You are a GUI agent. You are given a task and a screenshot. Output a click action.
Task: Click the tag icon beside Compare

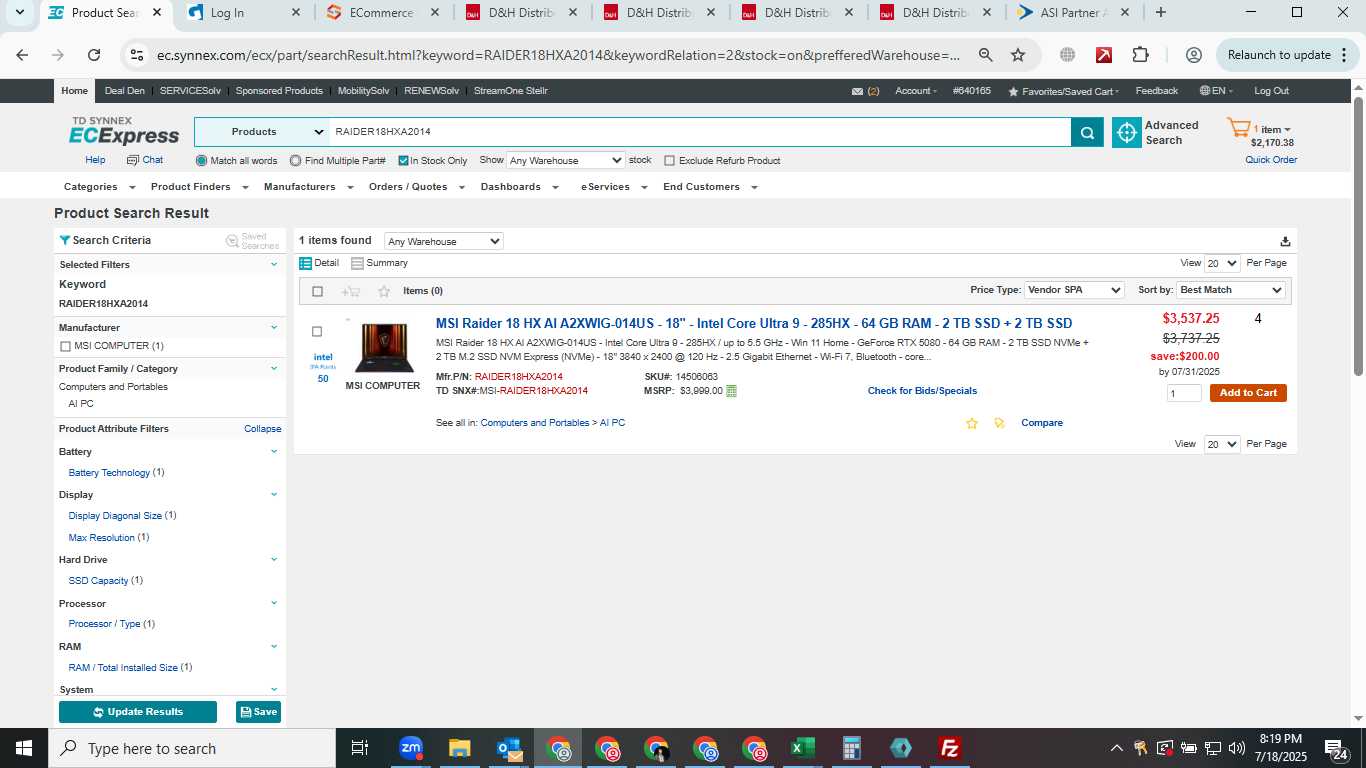(999, 423)
